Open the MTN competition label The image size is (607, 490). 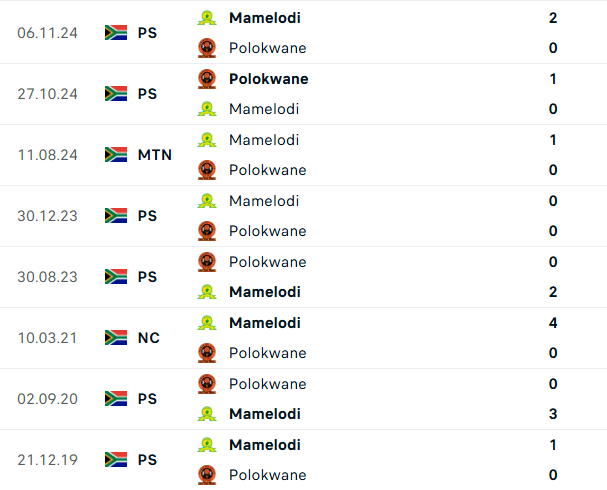pos(155,155)
